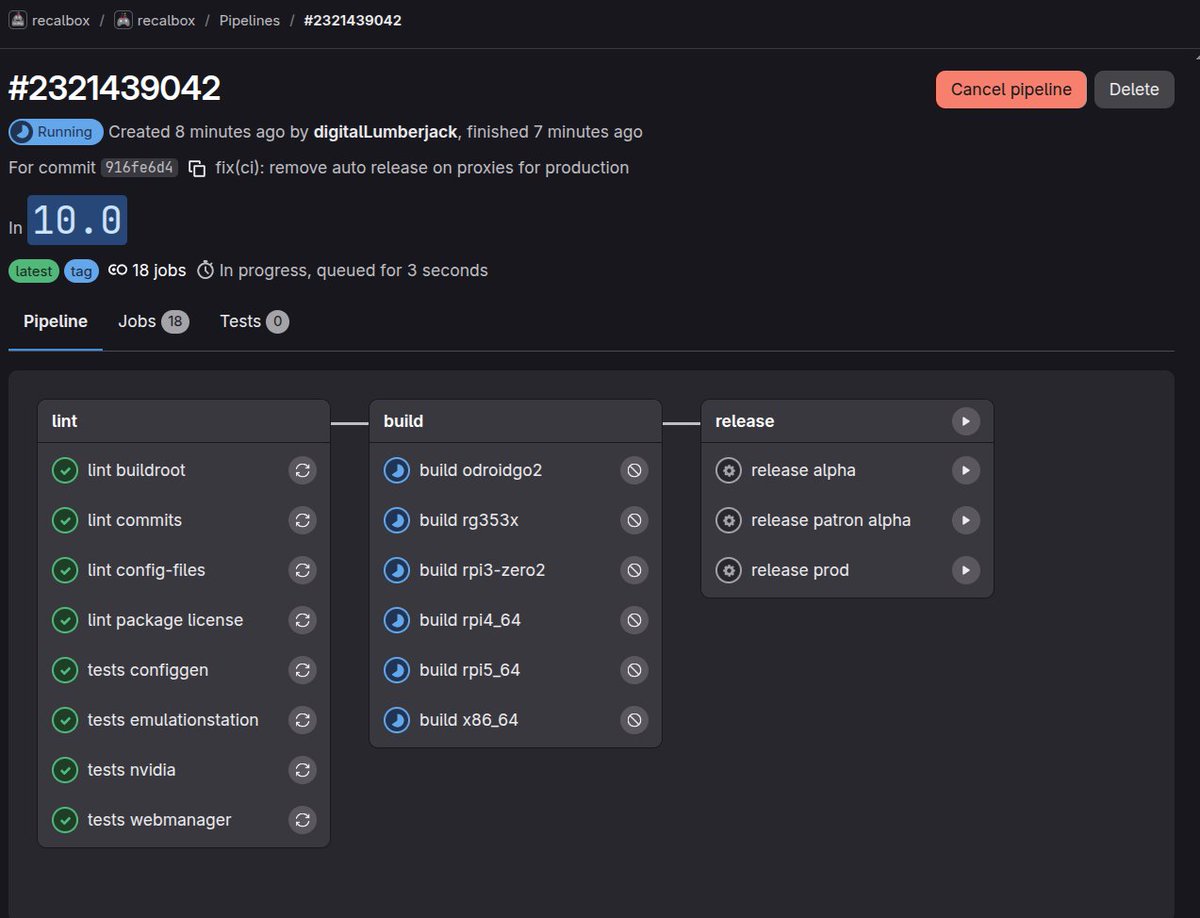The image size is (1200, 918).
Task: Open the build rg353x job
Action: (469, 520)
